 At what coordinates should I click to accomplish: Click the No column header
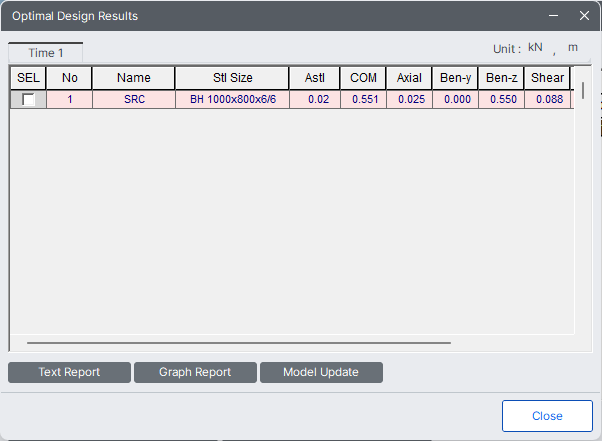pos(69,78)
